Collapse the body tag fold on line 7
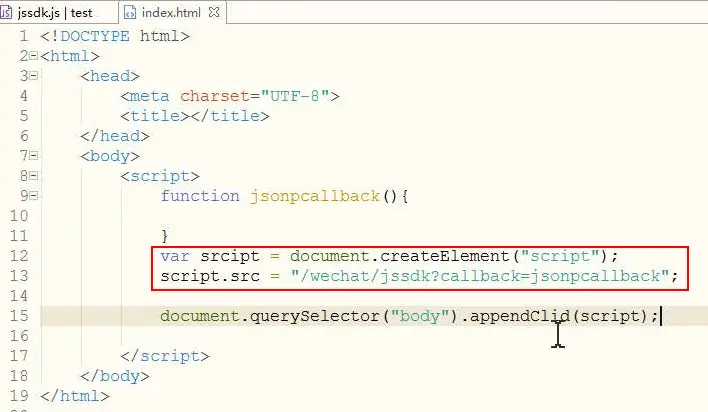Viewport: 708px width, 412px height. (x=33, y=156)
